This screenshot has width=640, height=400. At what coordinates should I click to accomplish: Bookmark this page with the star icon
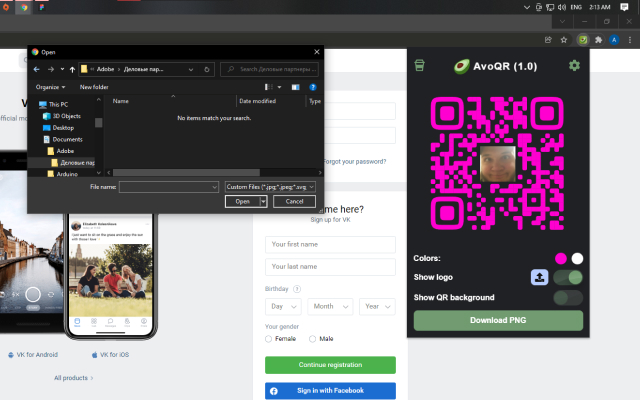point(564,40)
